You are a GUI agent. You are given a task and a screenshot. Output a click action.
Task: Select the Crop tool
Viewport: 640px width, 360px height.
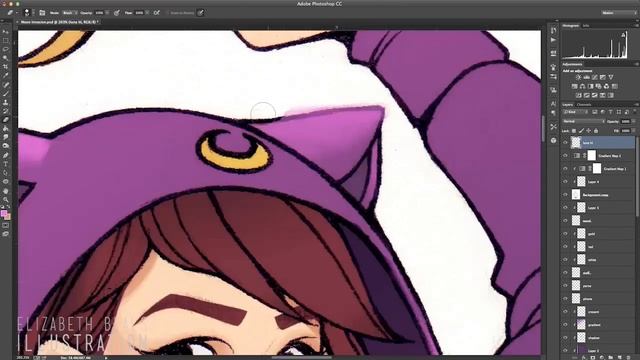click(6, 67)
